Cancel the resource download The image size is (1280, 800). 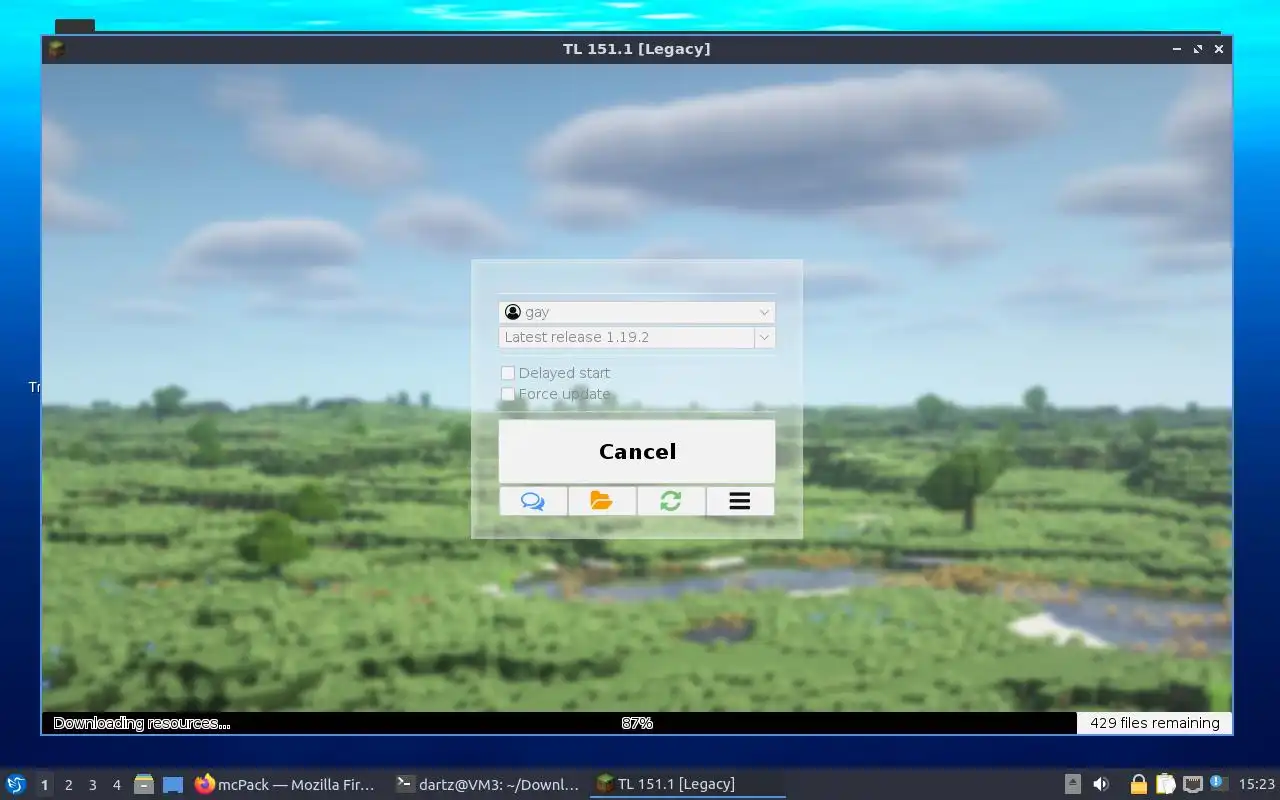coord(637,451)
